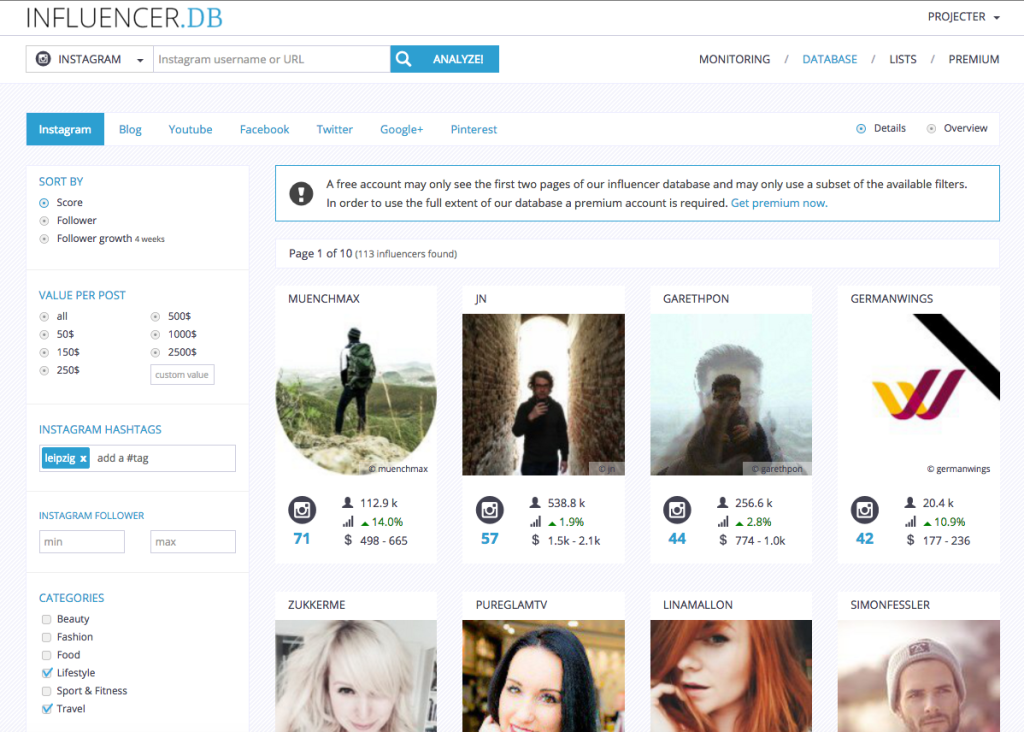
Task: Open the Twitter tab
Action: pyautogui.click(x=334, y=129)
